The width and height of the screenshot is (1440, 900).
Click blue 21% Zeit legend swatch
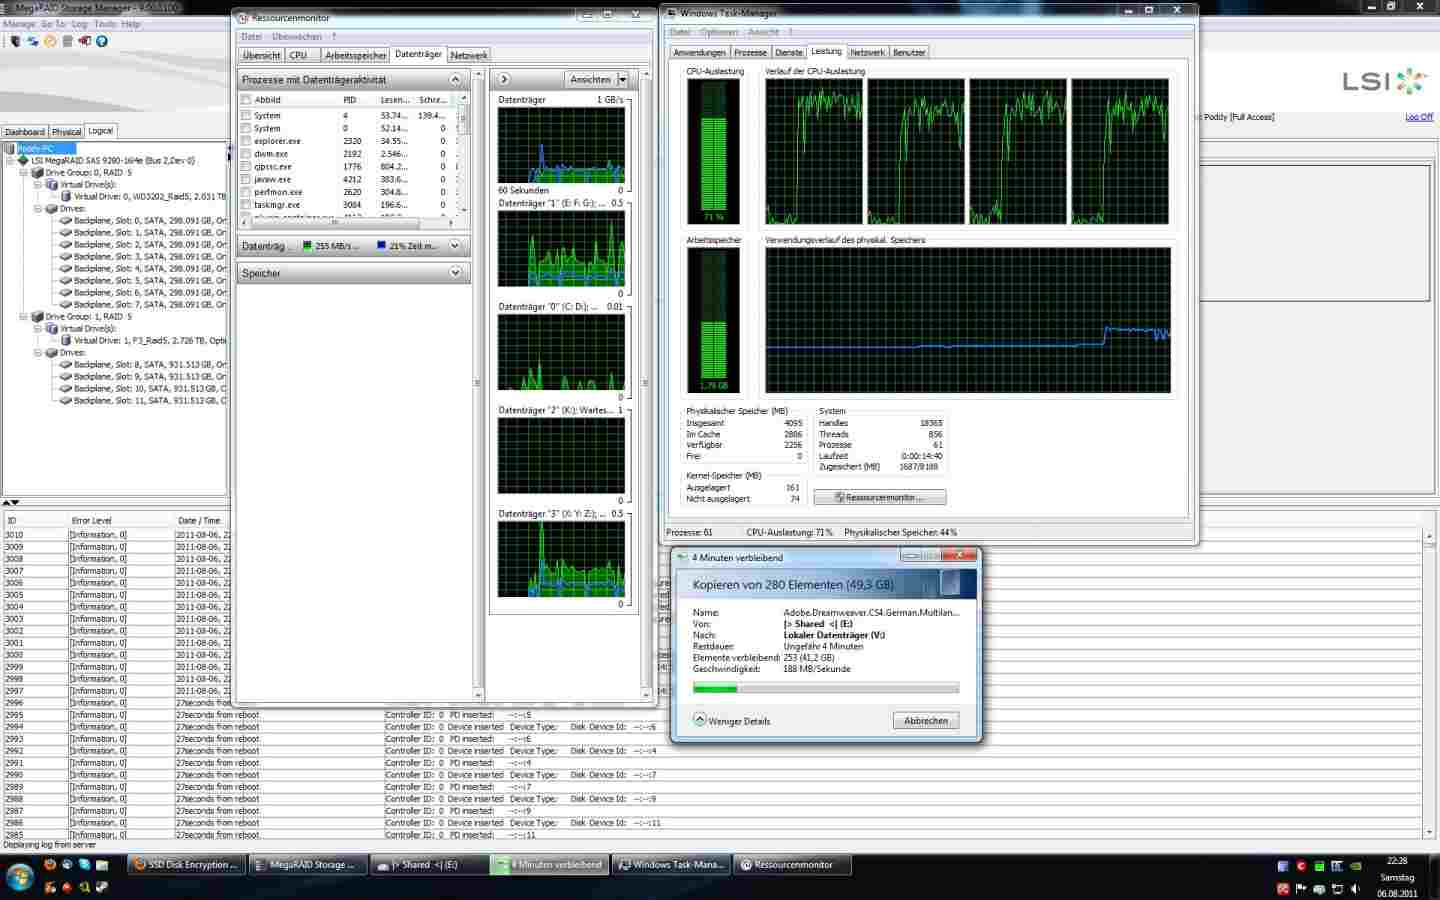[381, 245]
